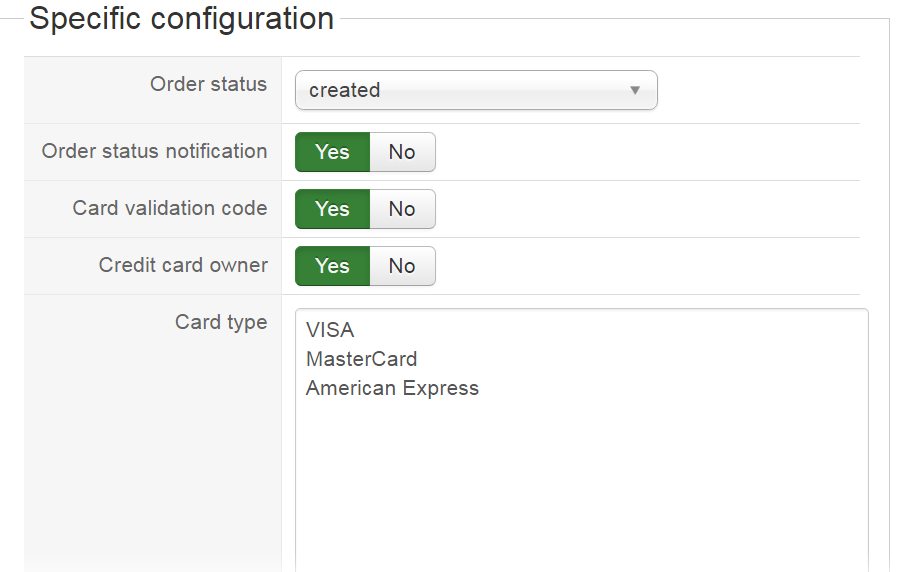Click the Order status dropdown arrow
The height and width of the screenshot is (572, 898).
coord(634,90)
